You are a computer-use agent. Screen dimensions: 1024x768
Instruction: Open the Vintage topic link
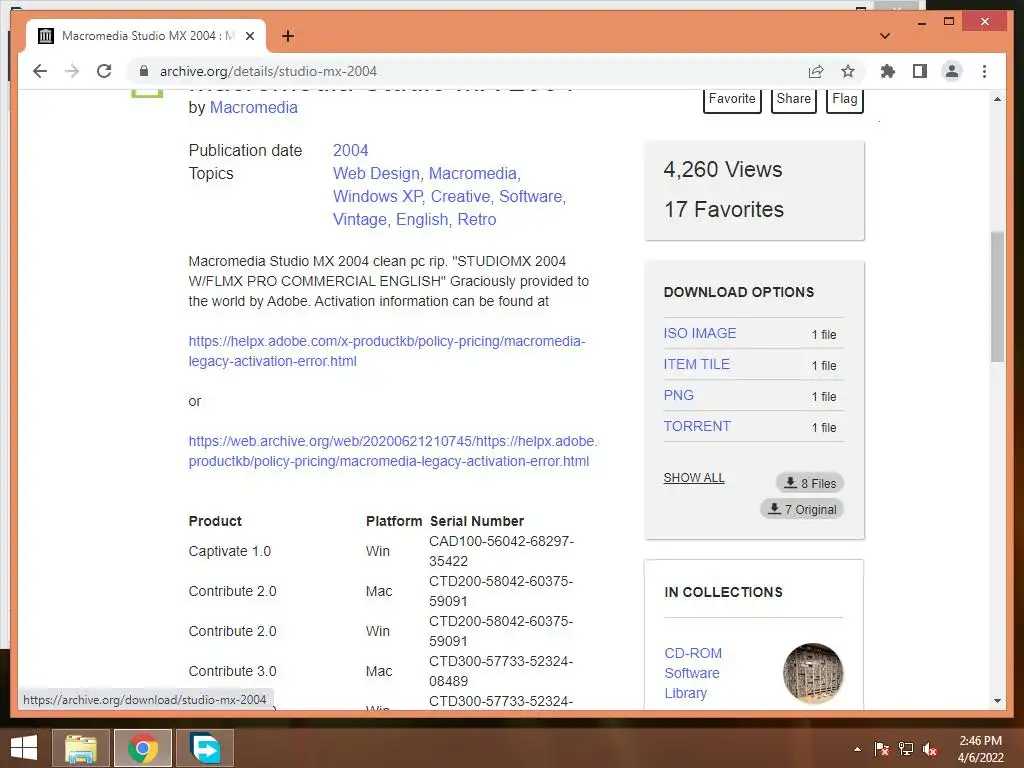(x=360, y=219)
